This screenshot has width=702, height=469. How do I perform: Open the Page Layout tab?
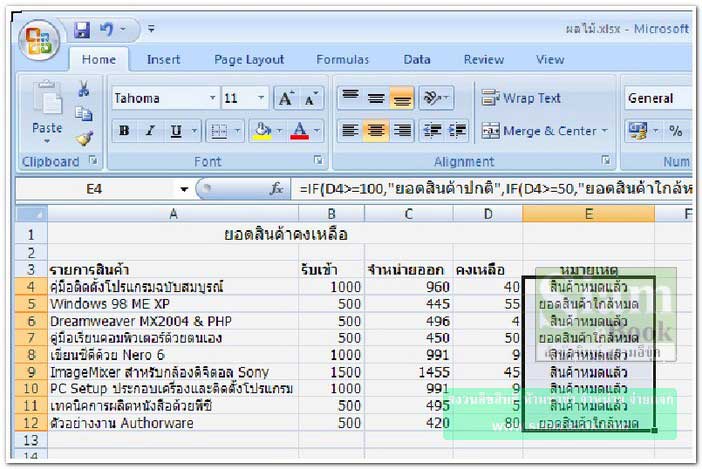coord(249,60)
